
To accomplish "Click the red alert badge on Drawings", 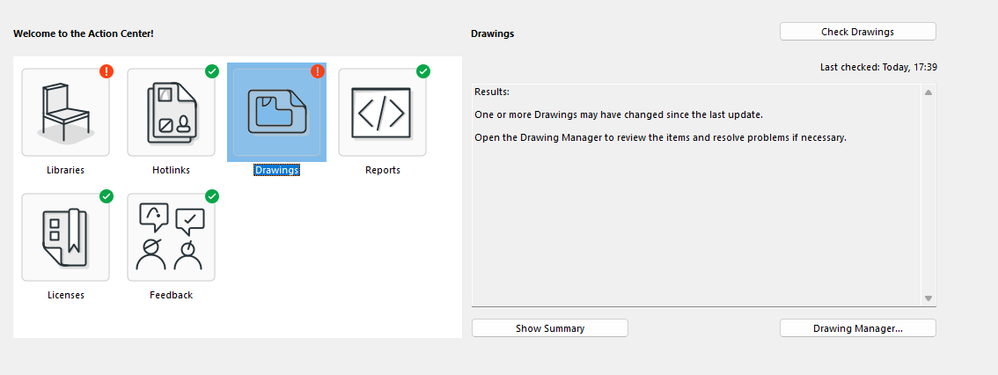I will (318, 71).
